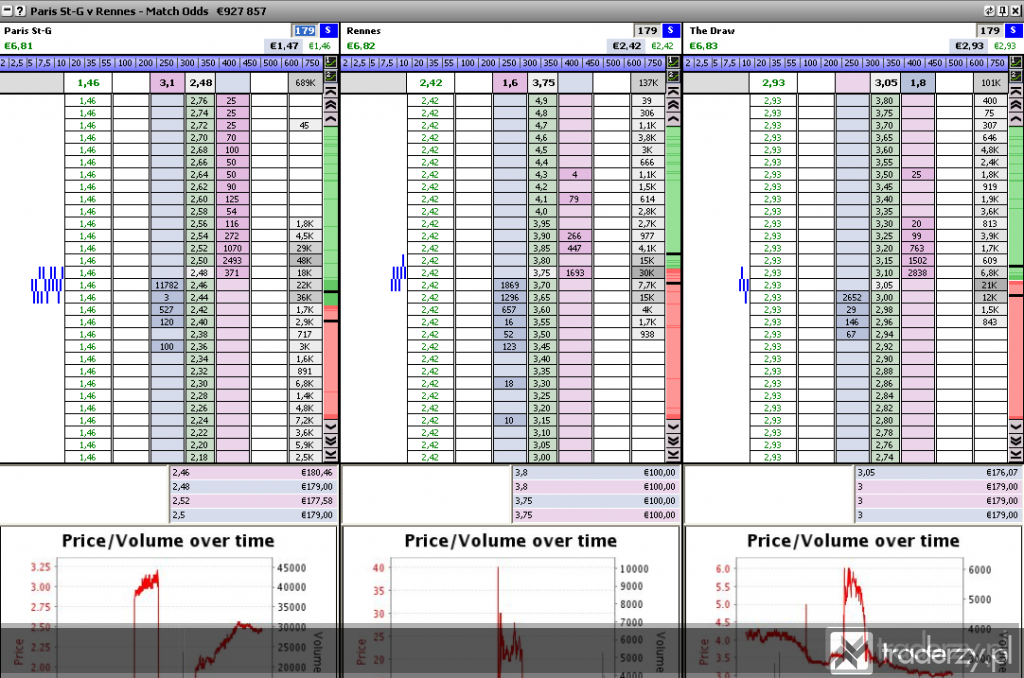Click The Draw ladder position scrollbar
1024x678 pixels.
click(1016, 272)
